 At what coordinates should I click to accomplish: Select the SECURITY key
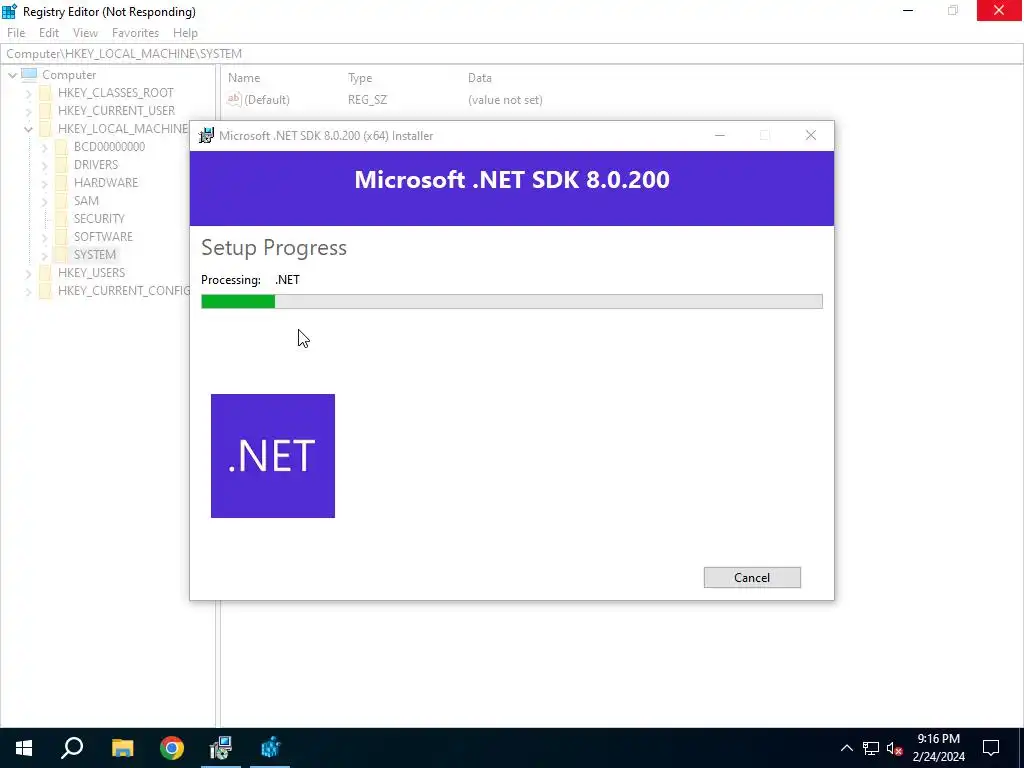tap(99, 218)
